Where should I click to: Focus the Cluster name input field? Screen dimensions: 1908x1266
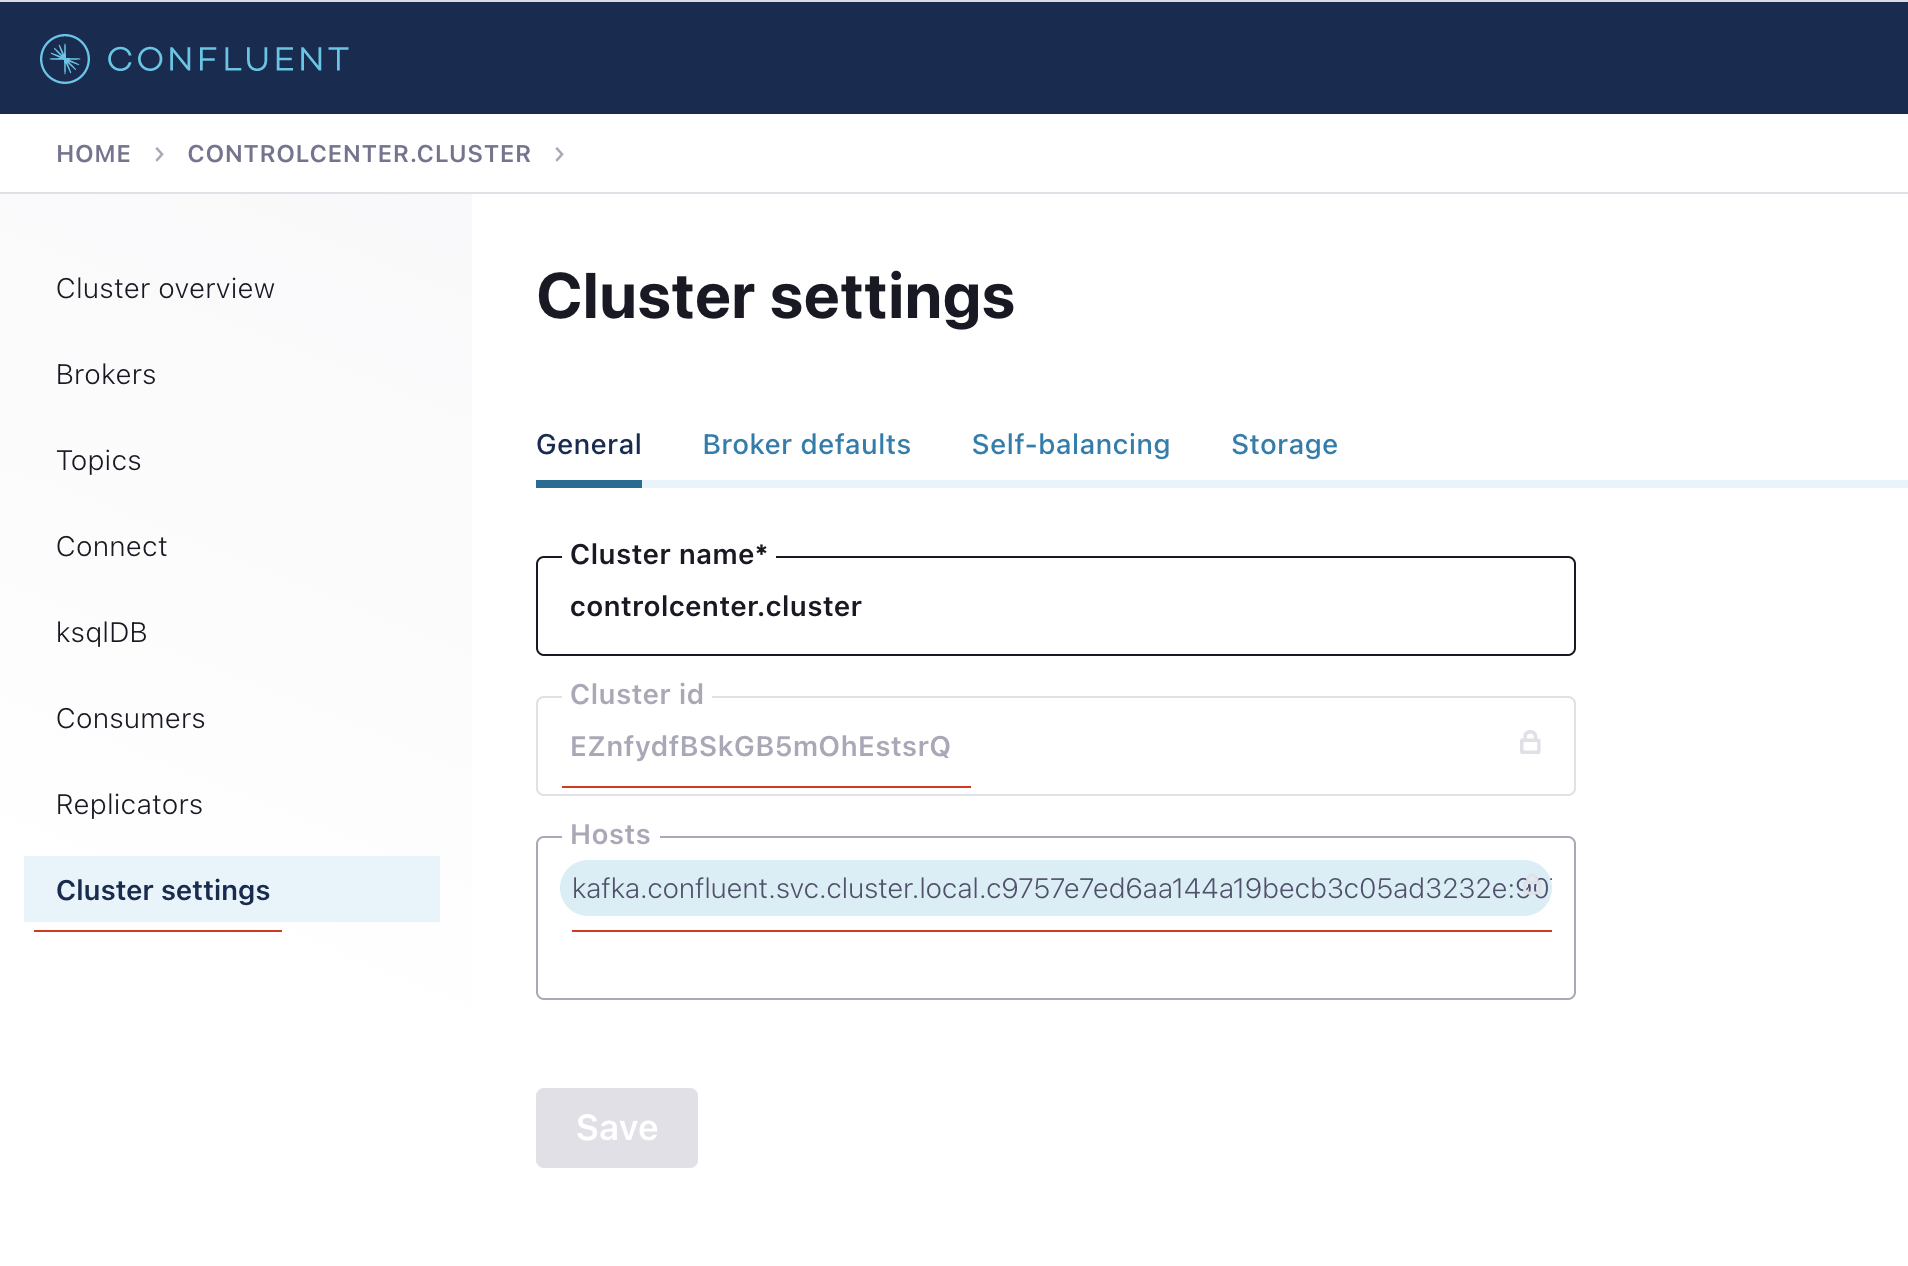(x=1056, y=606)
